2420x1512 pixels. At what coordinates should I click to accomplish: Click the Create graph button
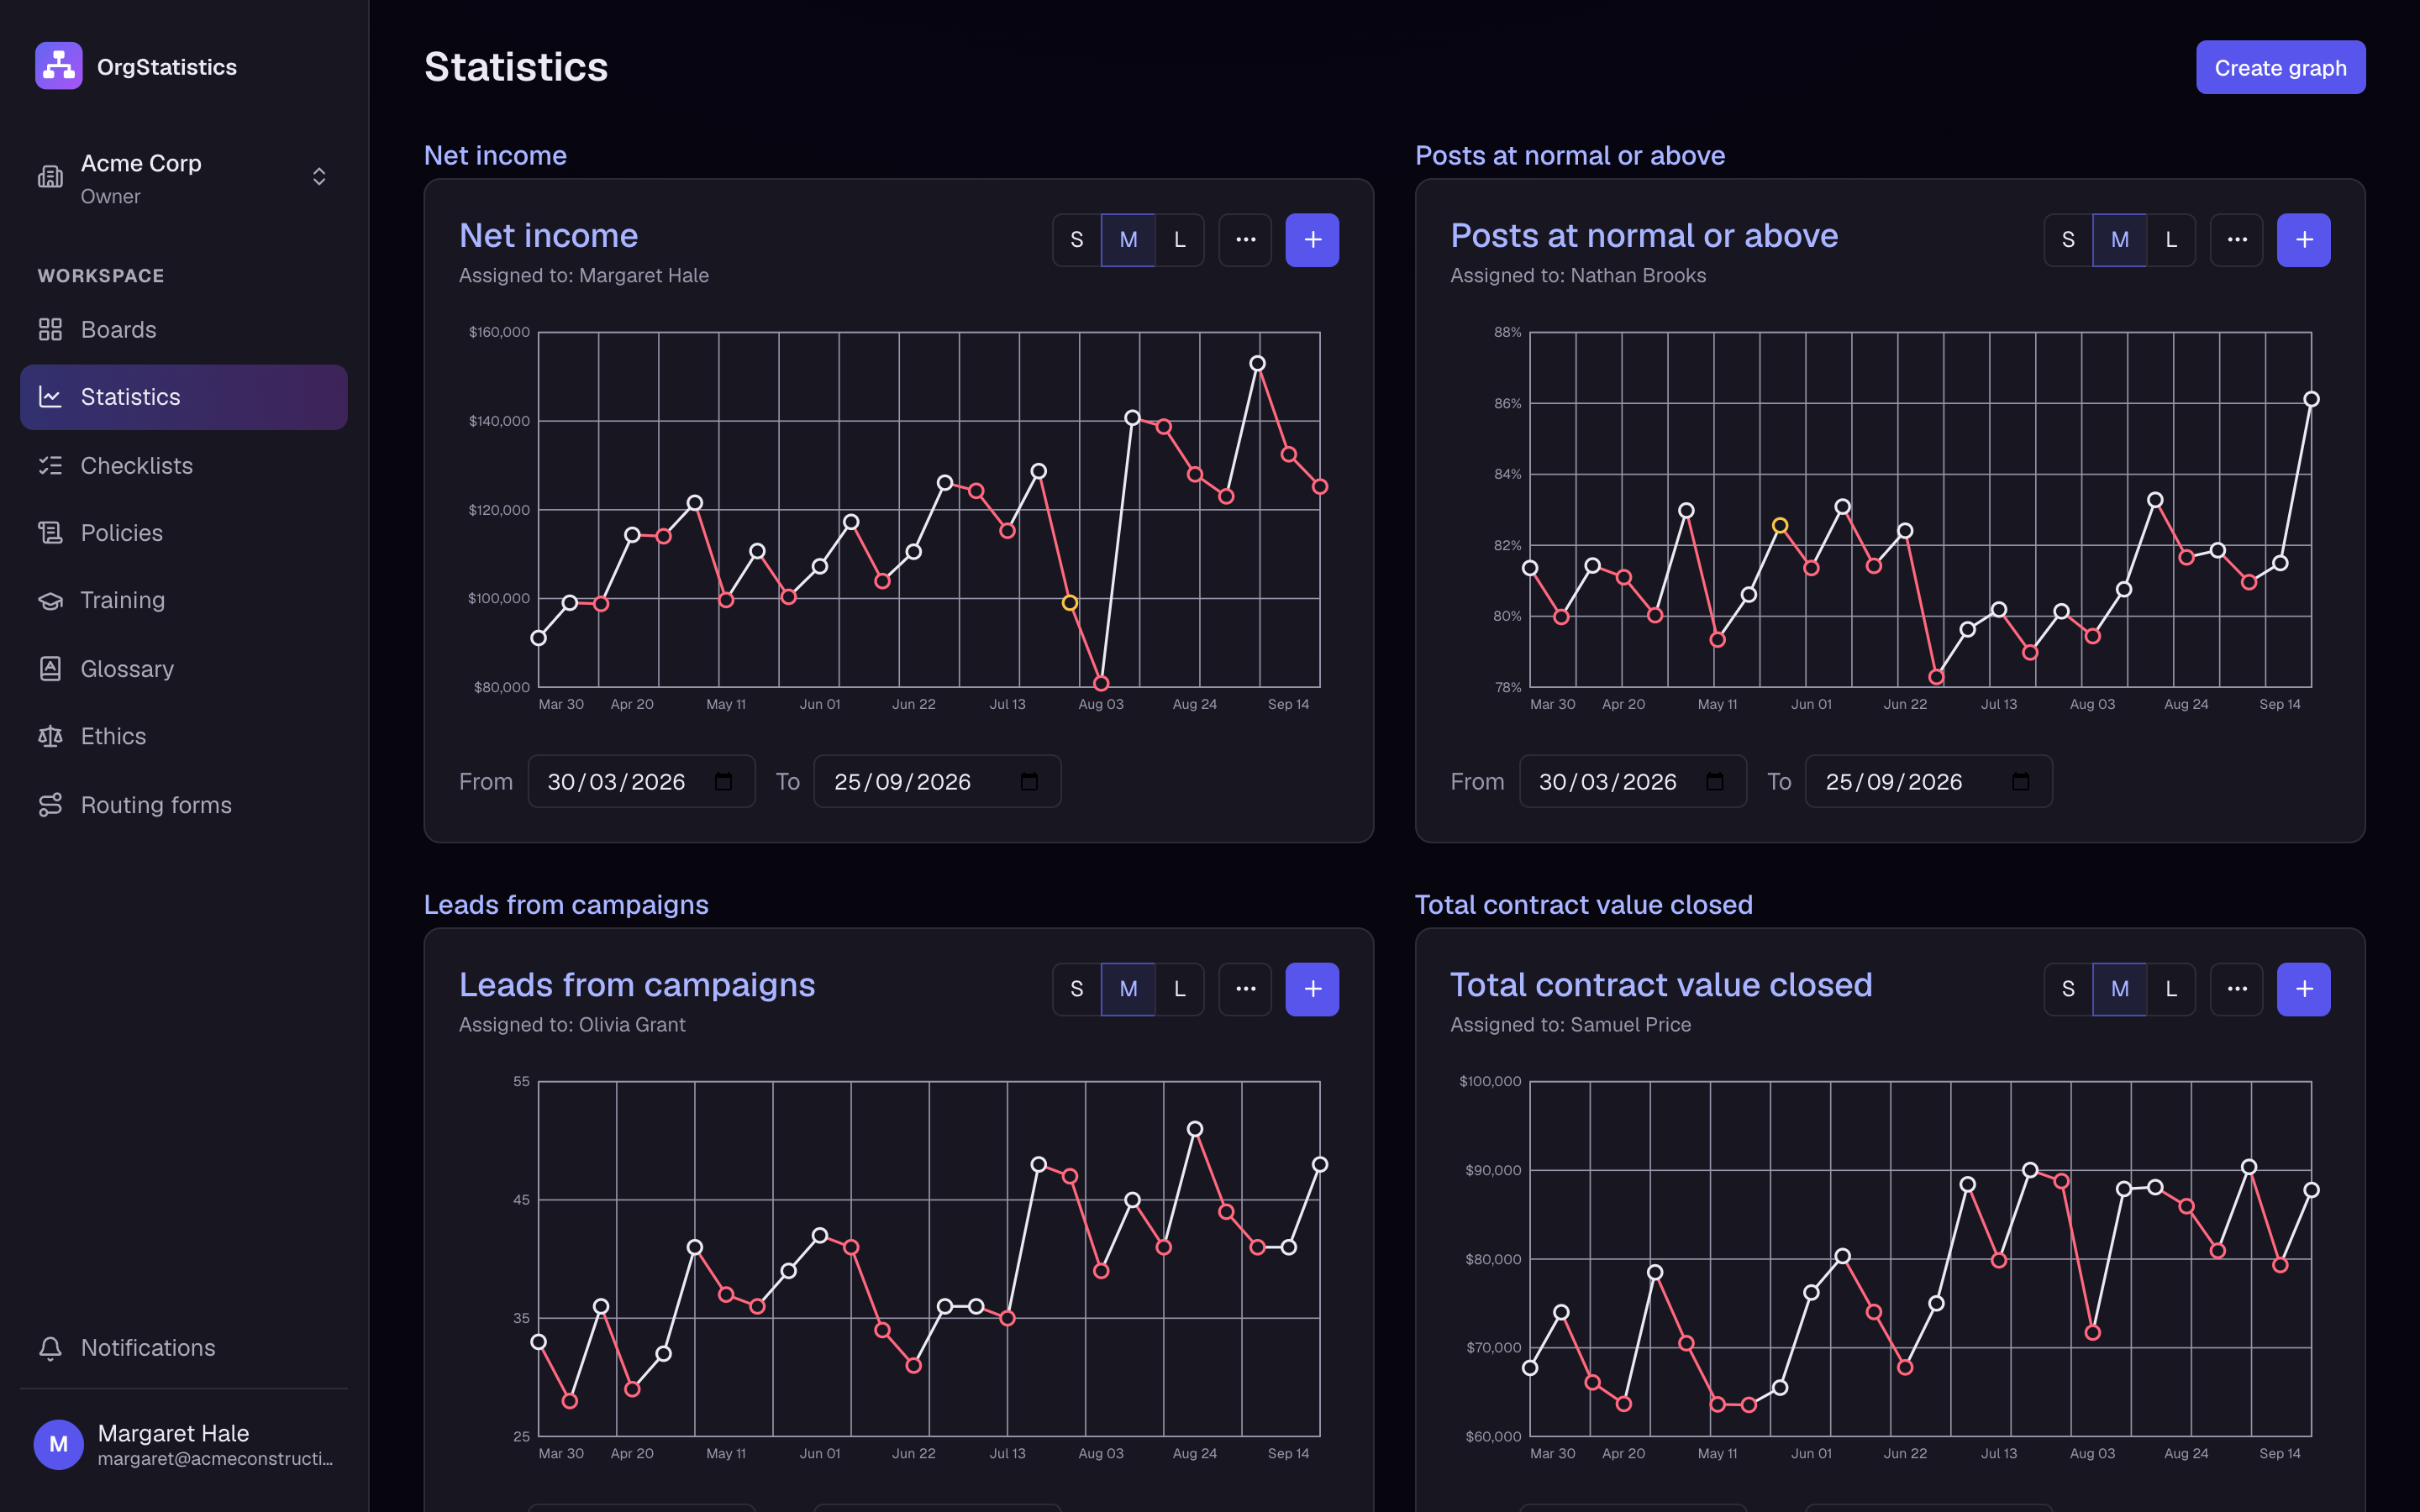coord(2280,67)
